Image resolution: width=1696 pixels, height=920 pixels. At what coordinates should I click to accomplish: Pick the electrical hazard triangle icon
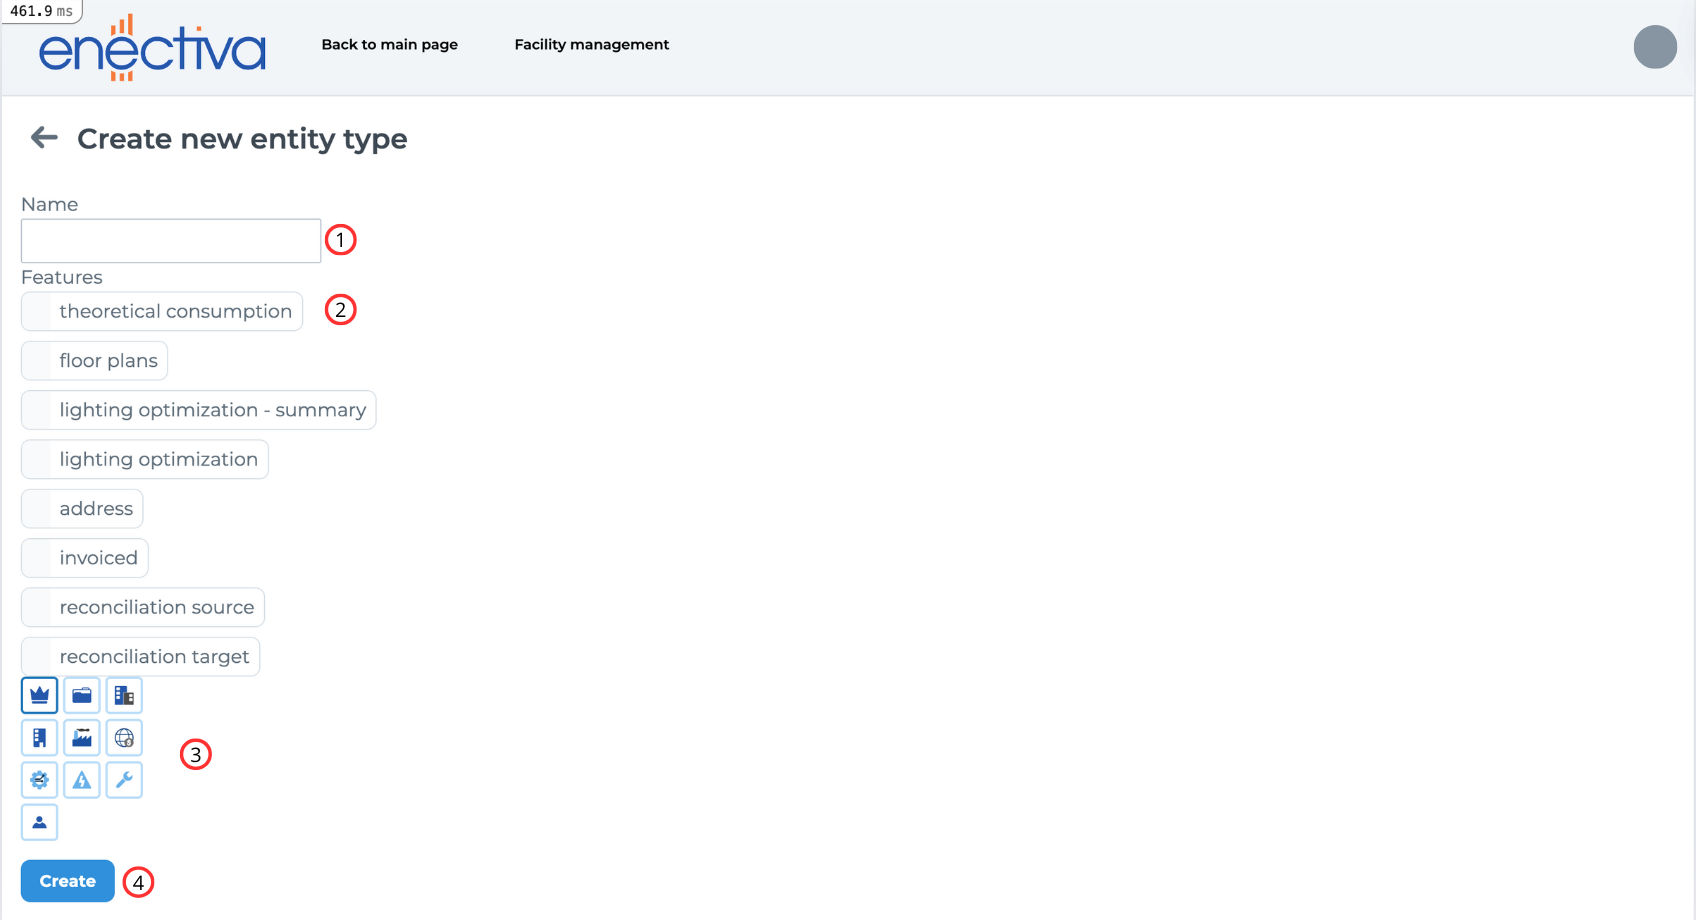(81, 780)
